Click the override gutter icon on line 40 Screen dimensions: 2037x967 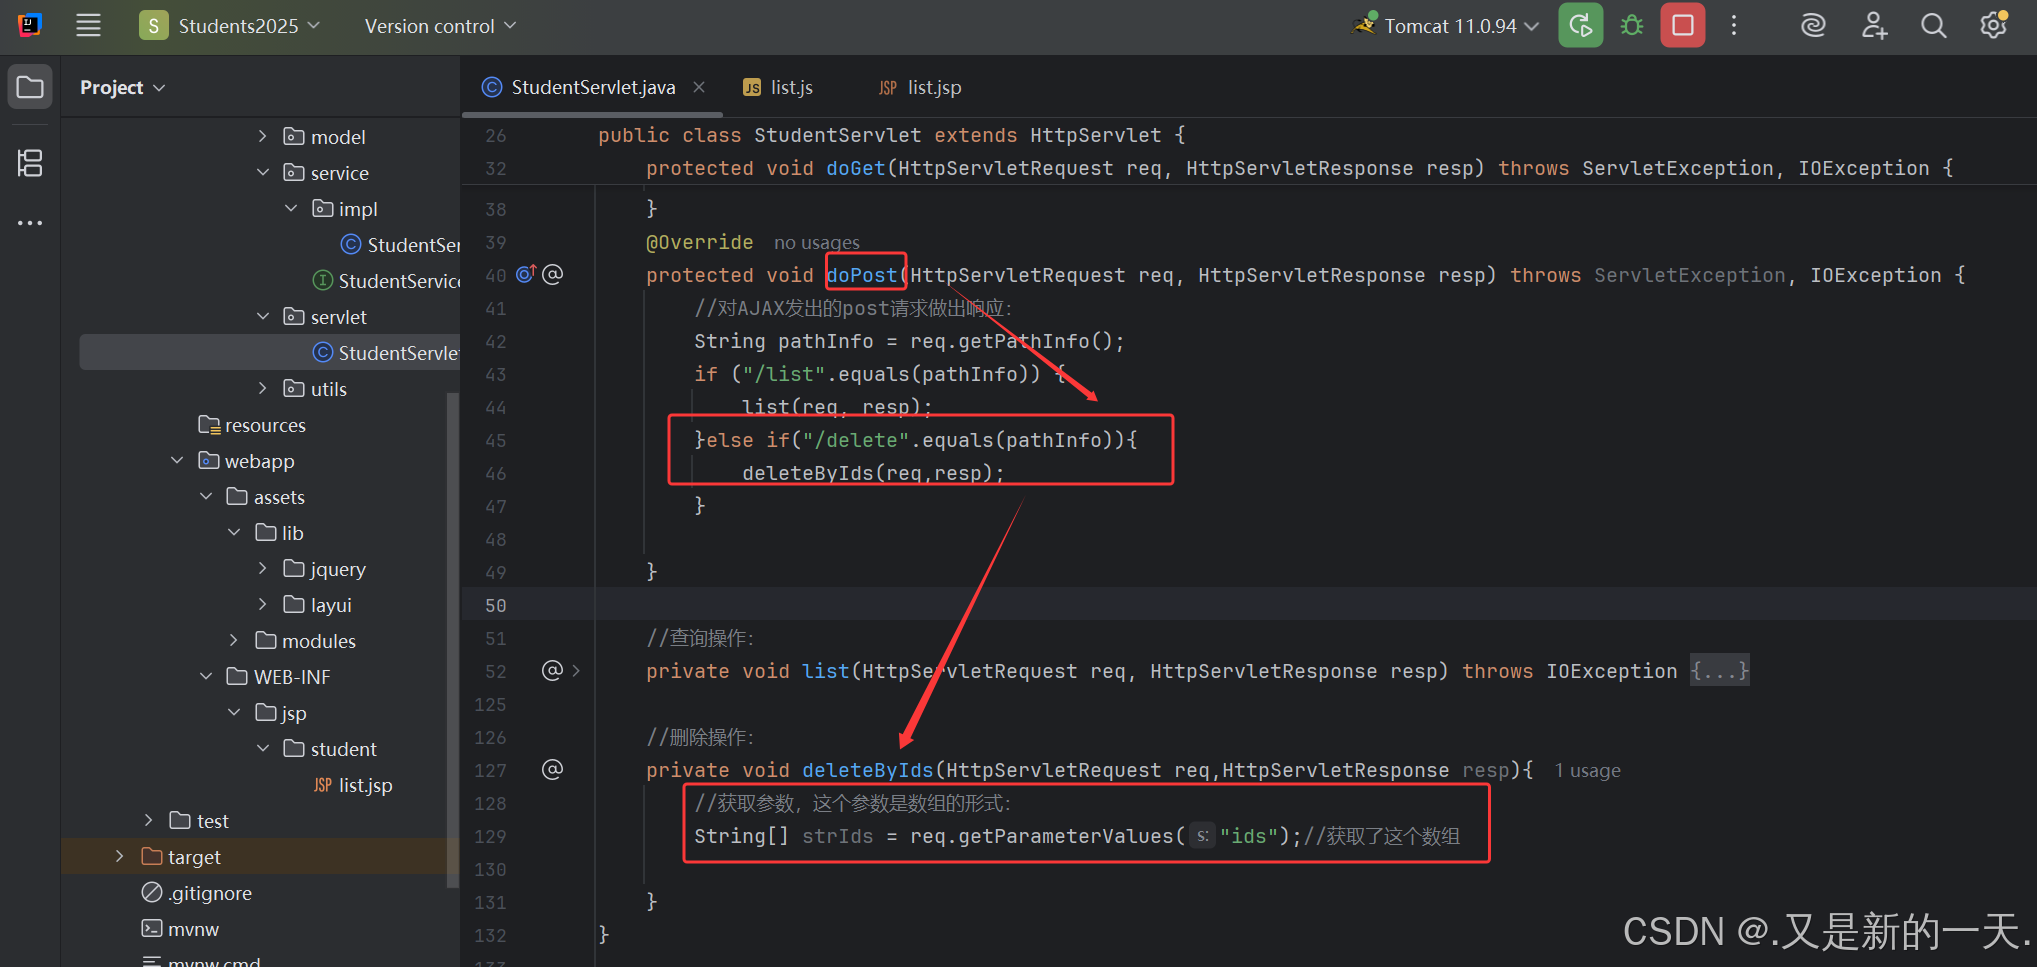tap(526, 274)
